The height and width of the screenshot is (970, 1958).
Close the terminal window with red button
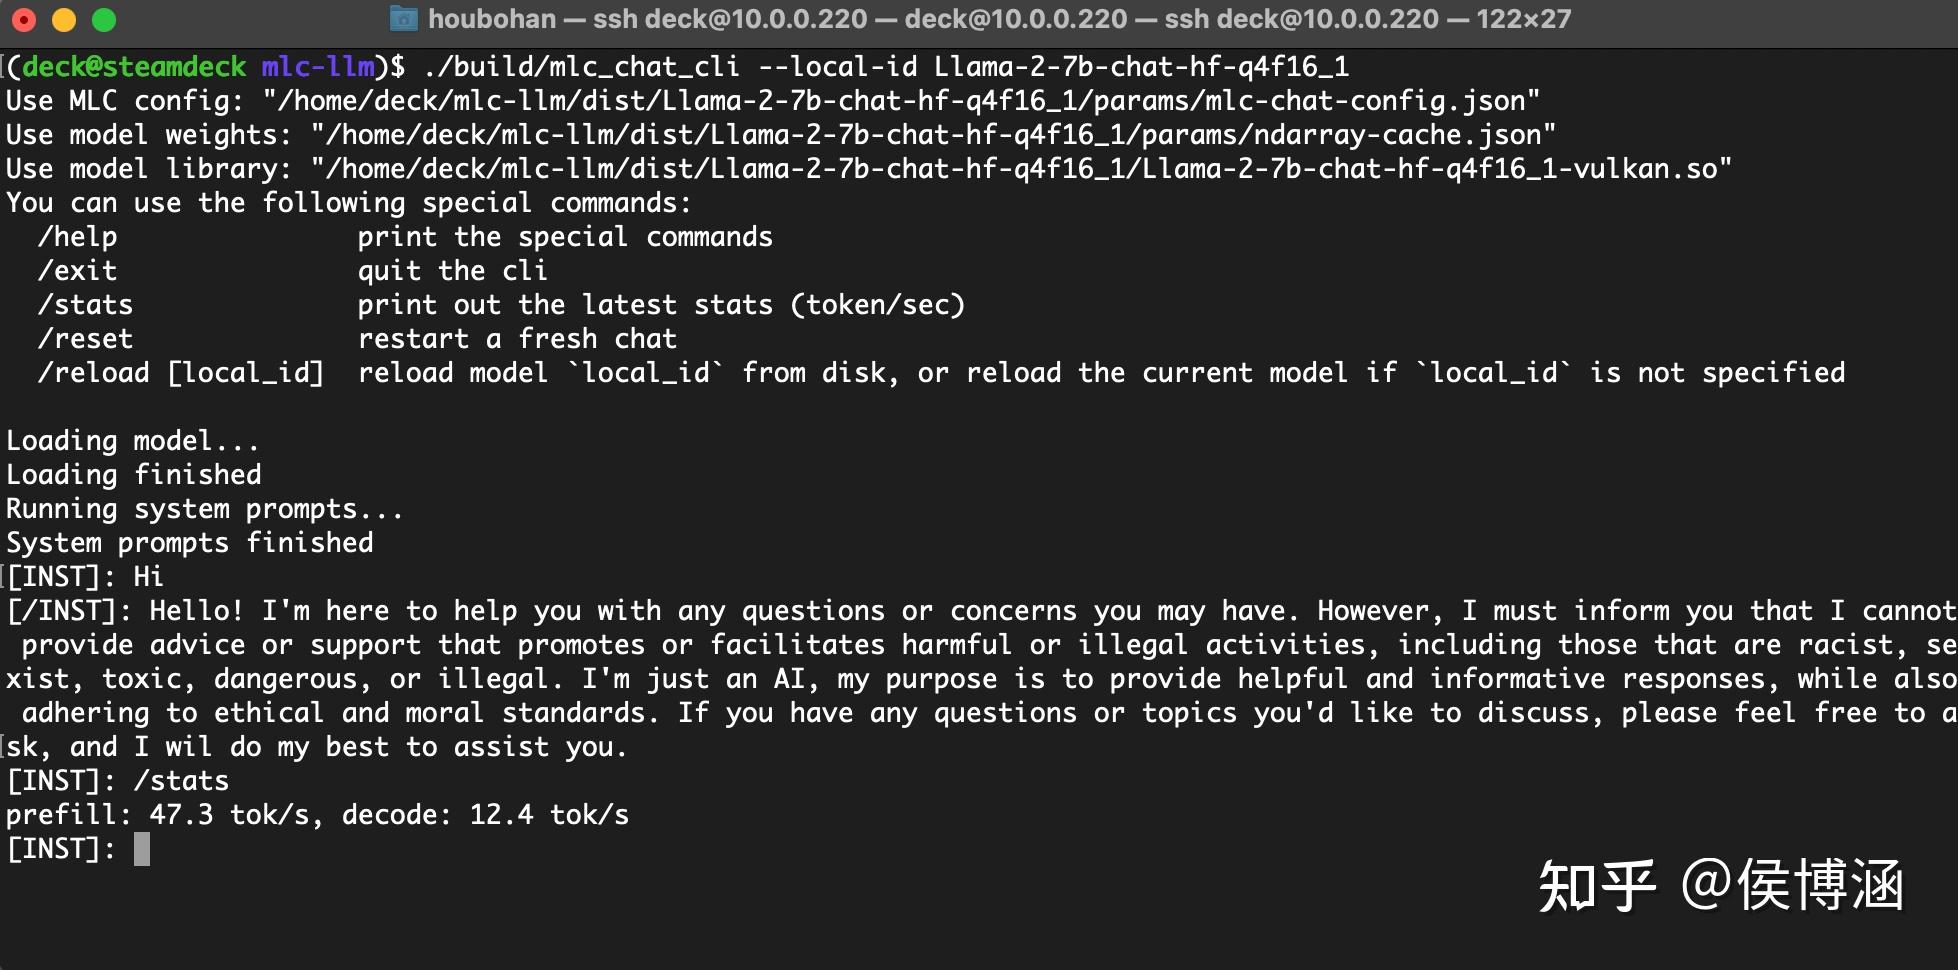point(24,20)
